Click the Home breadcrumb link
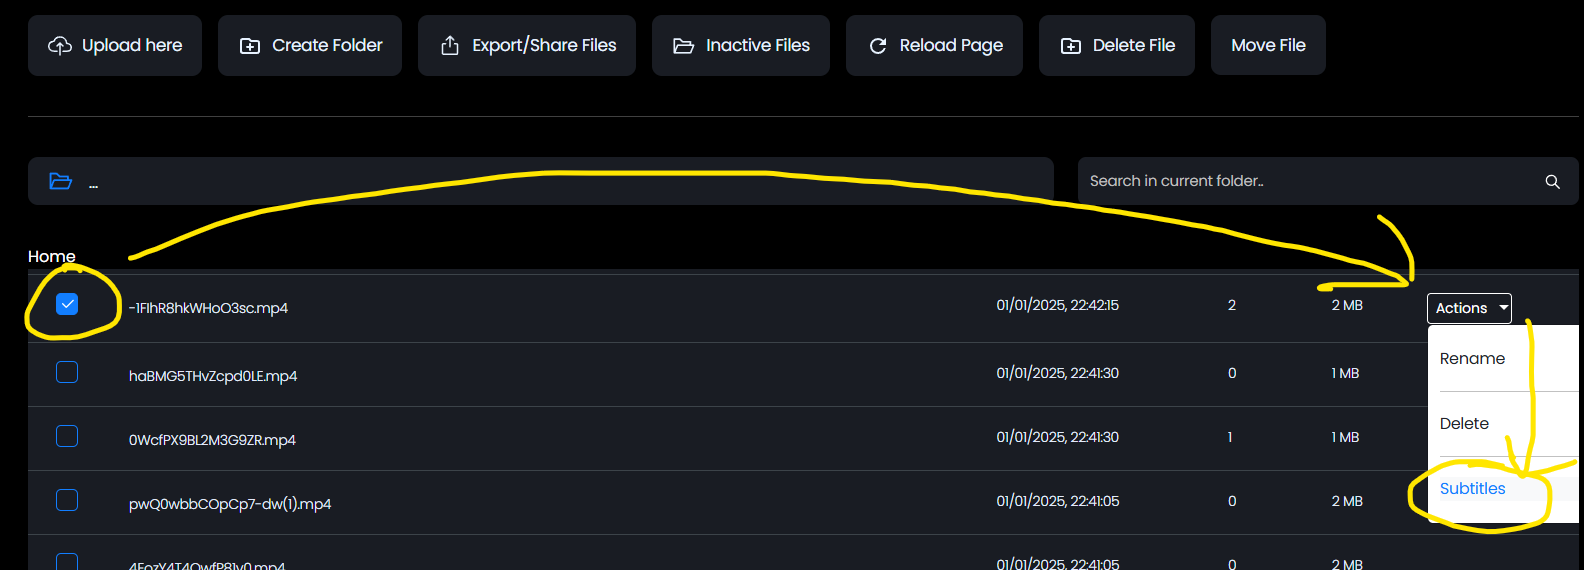Screen dimensions: 1584x570 pos(52,257)
